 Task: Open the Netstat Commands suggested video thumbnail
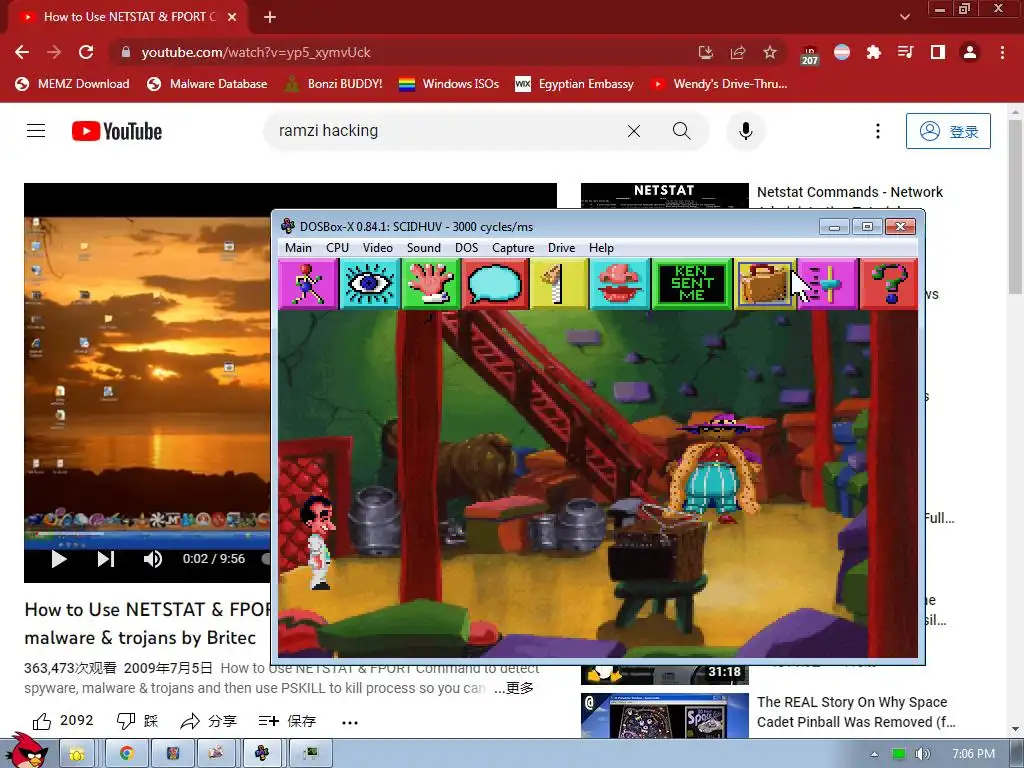coord(665,196)
